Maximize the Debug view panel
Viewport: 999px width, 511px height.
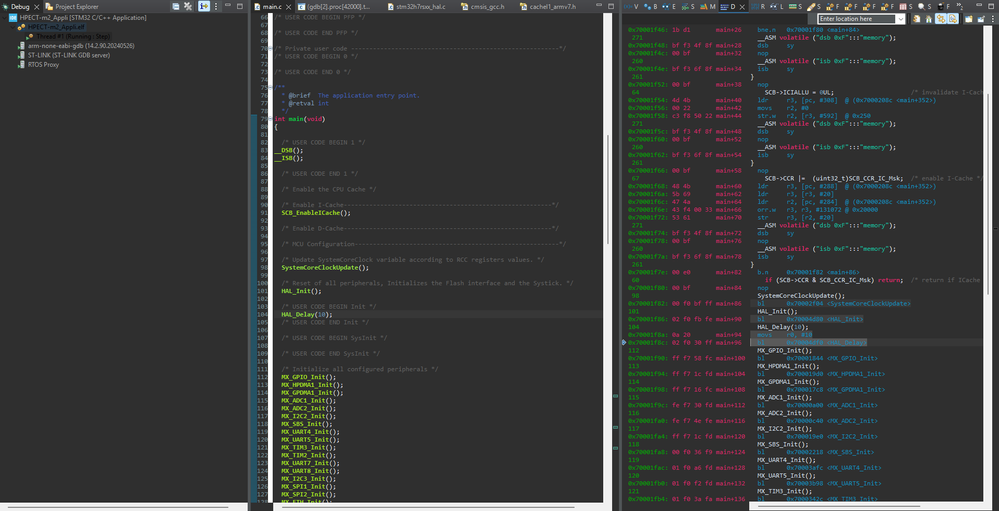pyautogui.click(x=240, y=6)
